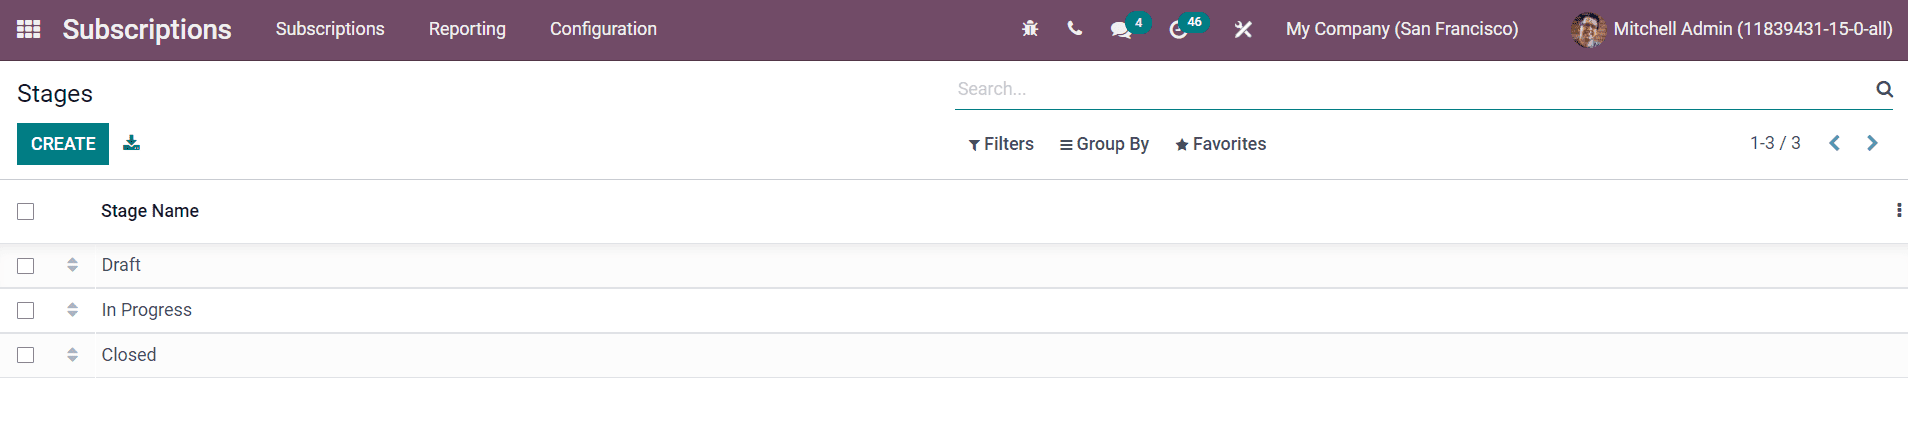Click the wrench tools icon

(1243, 29)
